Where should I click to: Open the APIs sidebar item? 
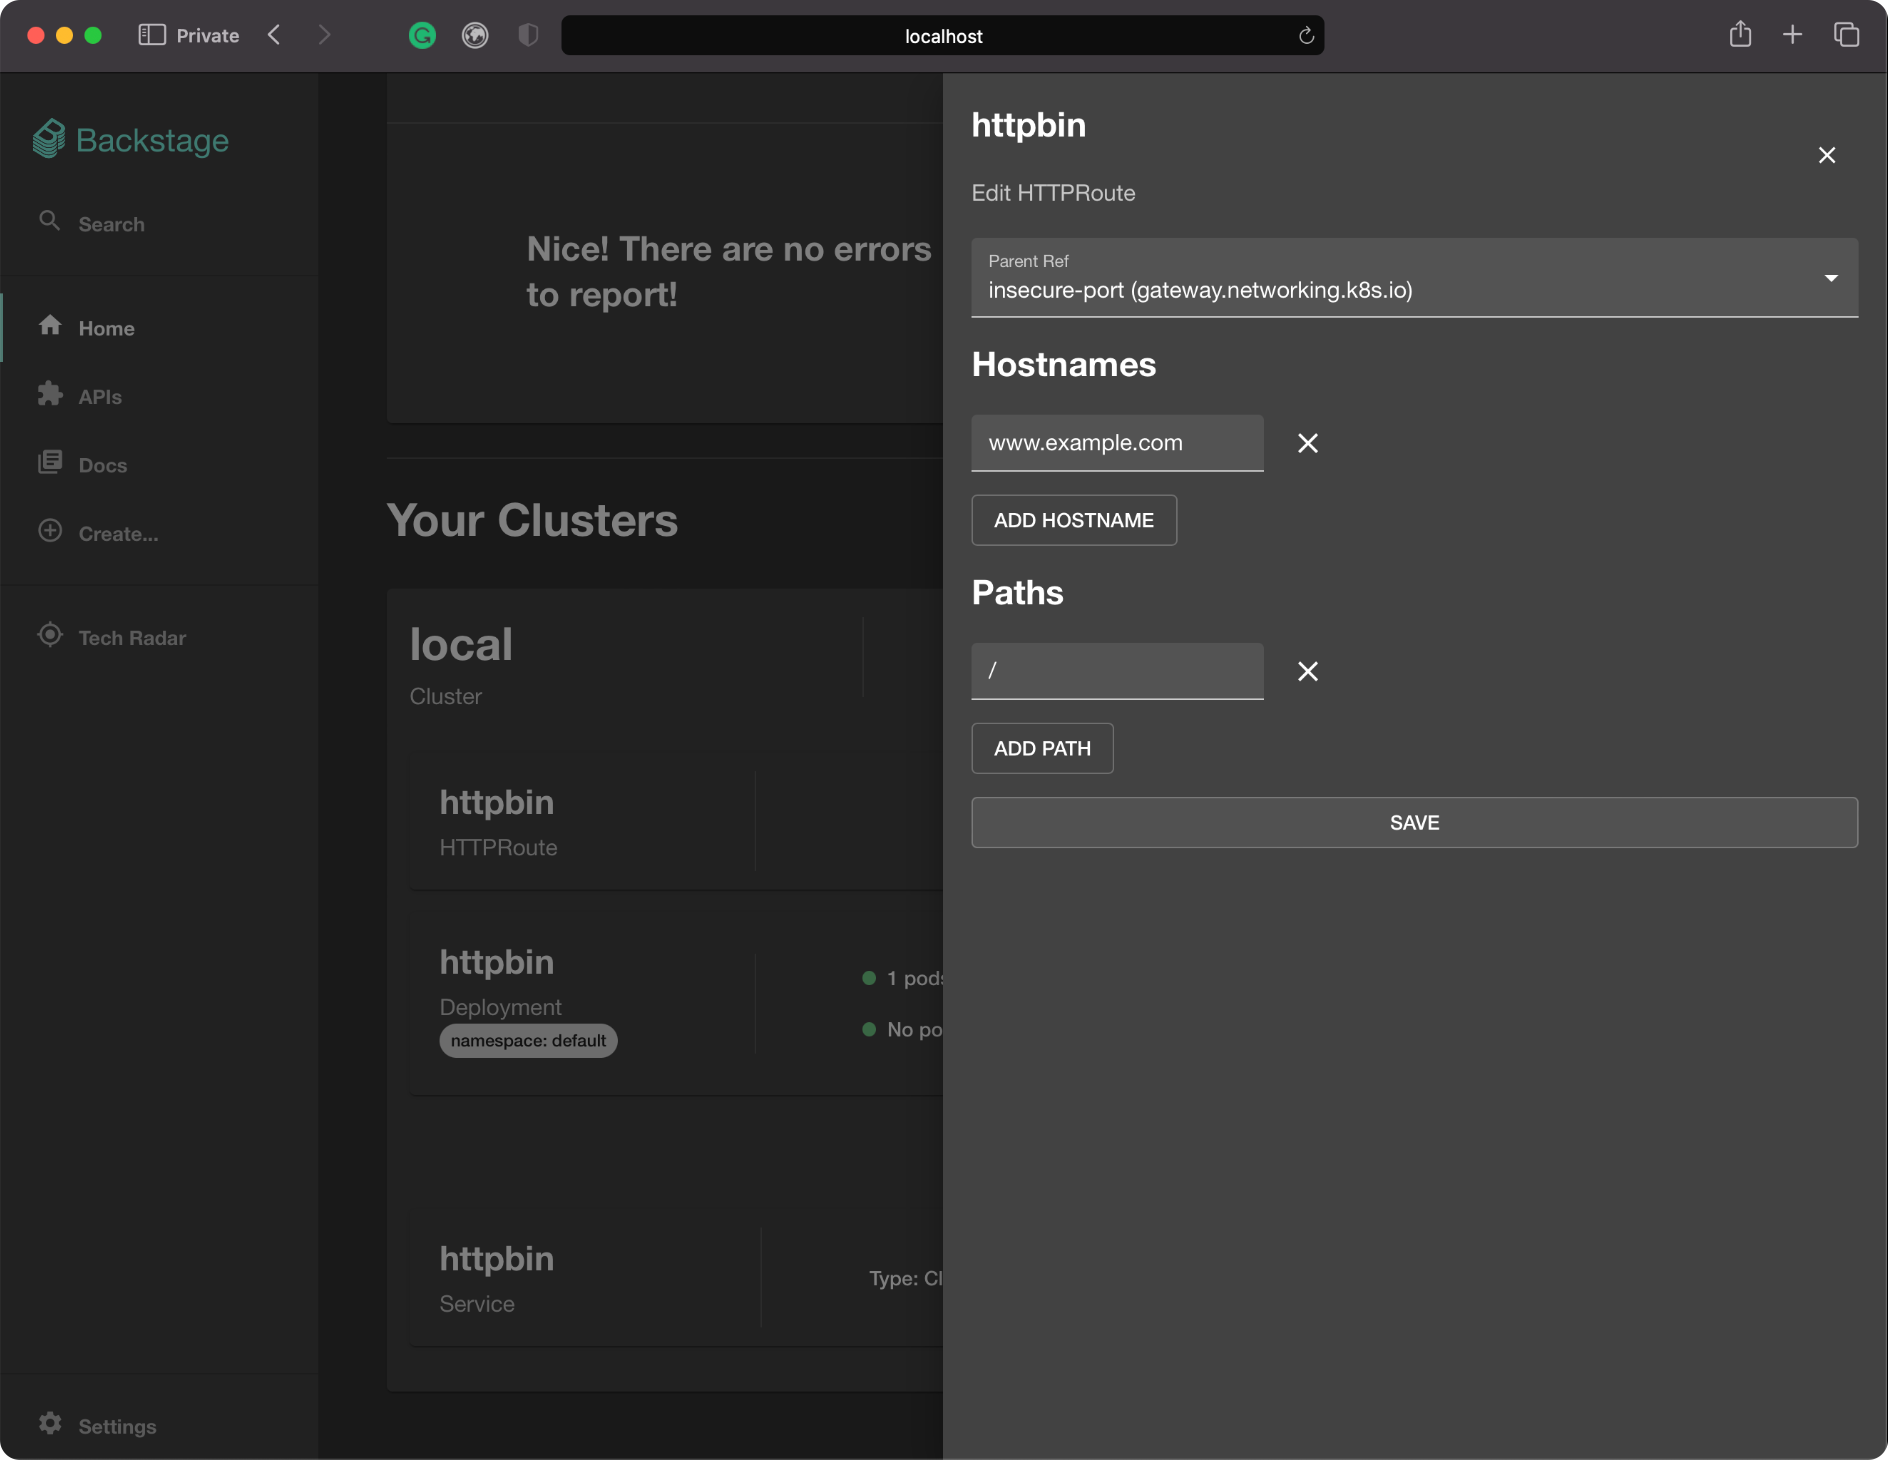100,397
